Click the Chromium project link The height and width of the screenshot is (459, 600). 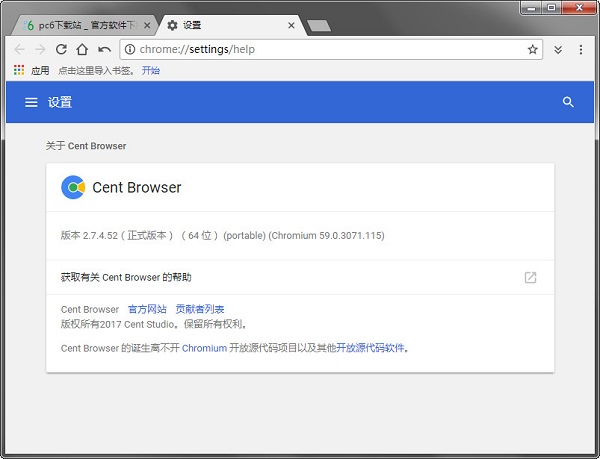tap(203, 348)
